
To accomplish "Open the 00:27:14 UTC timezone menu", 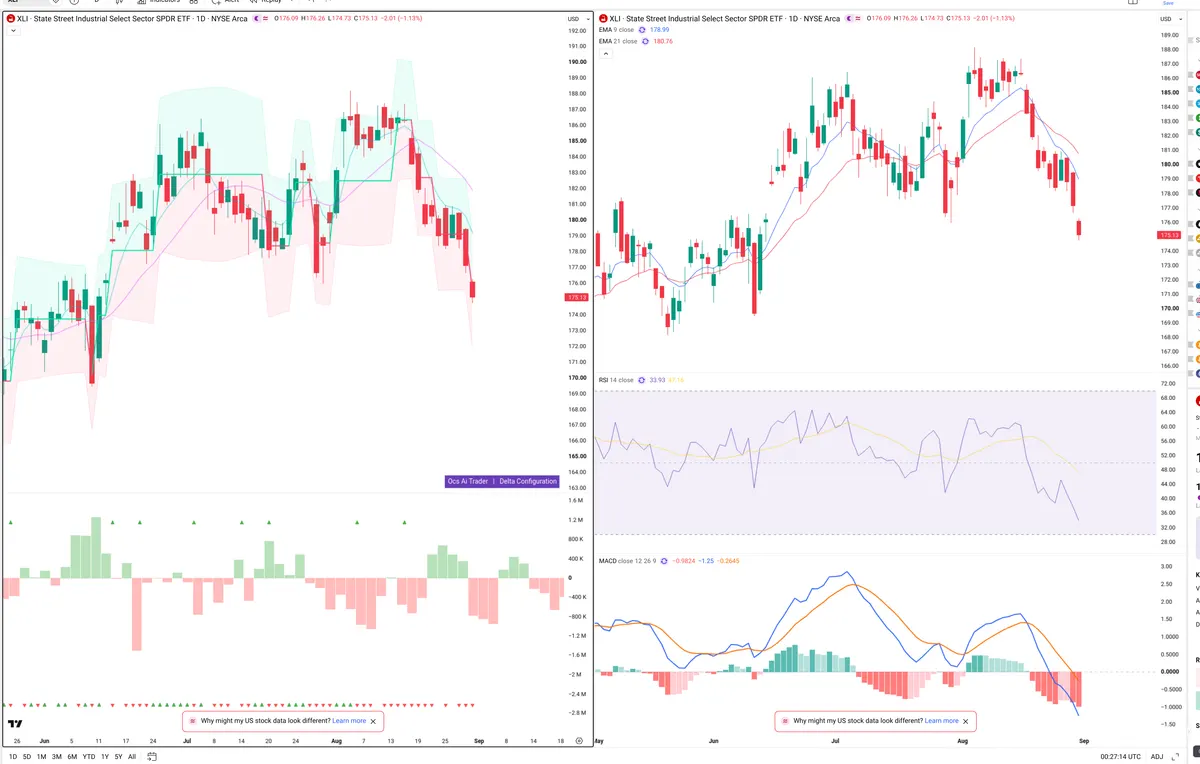I will pos(1119,757).
